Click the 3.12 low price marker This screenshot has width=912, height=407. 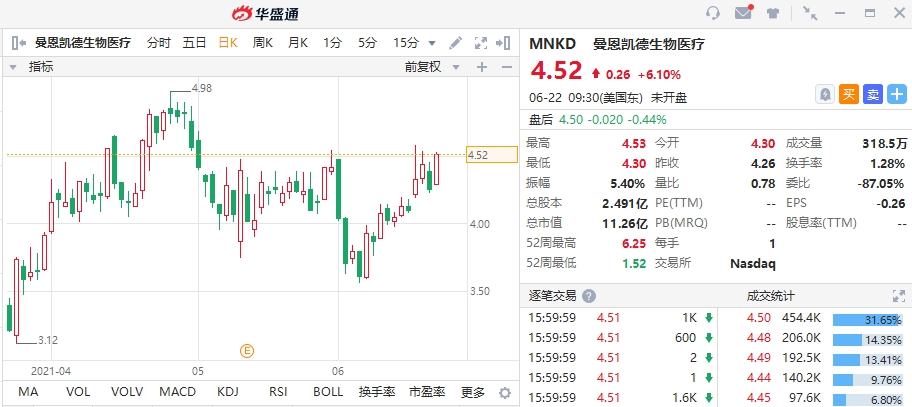tap(48, 340)
